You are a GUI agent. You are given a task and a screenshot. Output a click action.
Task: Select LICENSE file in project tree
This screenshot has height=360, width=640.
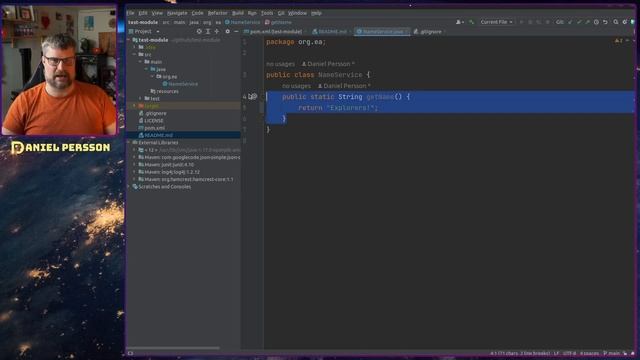click(151, 121)
